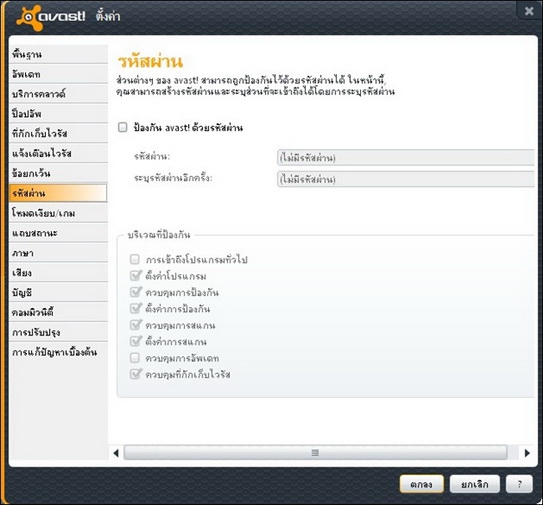Toggle ตั้งค่าการป้องกัน checkbox
Screen dimensions: 543x505
(x=135, y=308)
